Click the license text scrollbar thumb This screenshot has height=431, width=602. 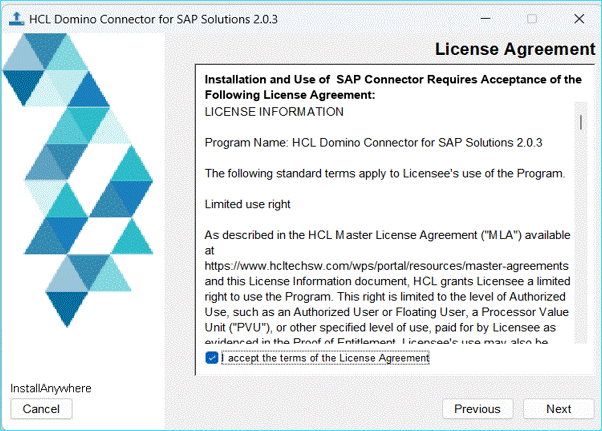tap(581, 122)
